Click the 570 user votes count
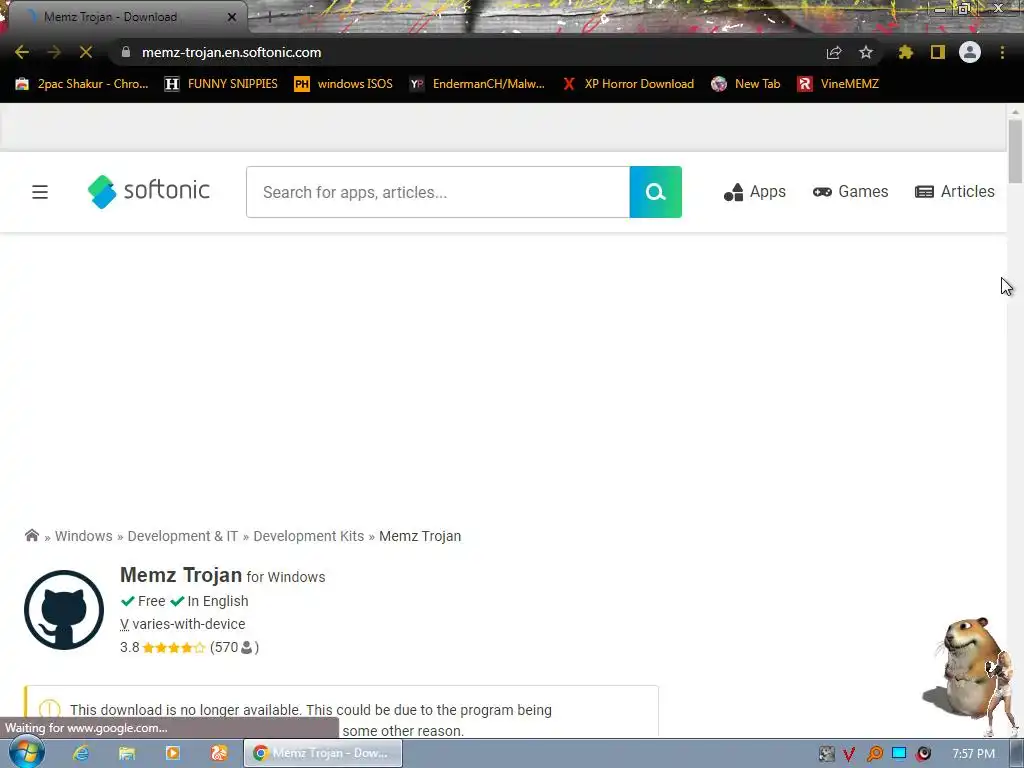Screen dimensions: 1024x768 pos(234,647)
